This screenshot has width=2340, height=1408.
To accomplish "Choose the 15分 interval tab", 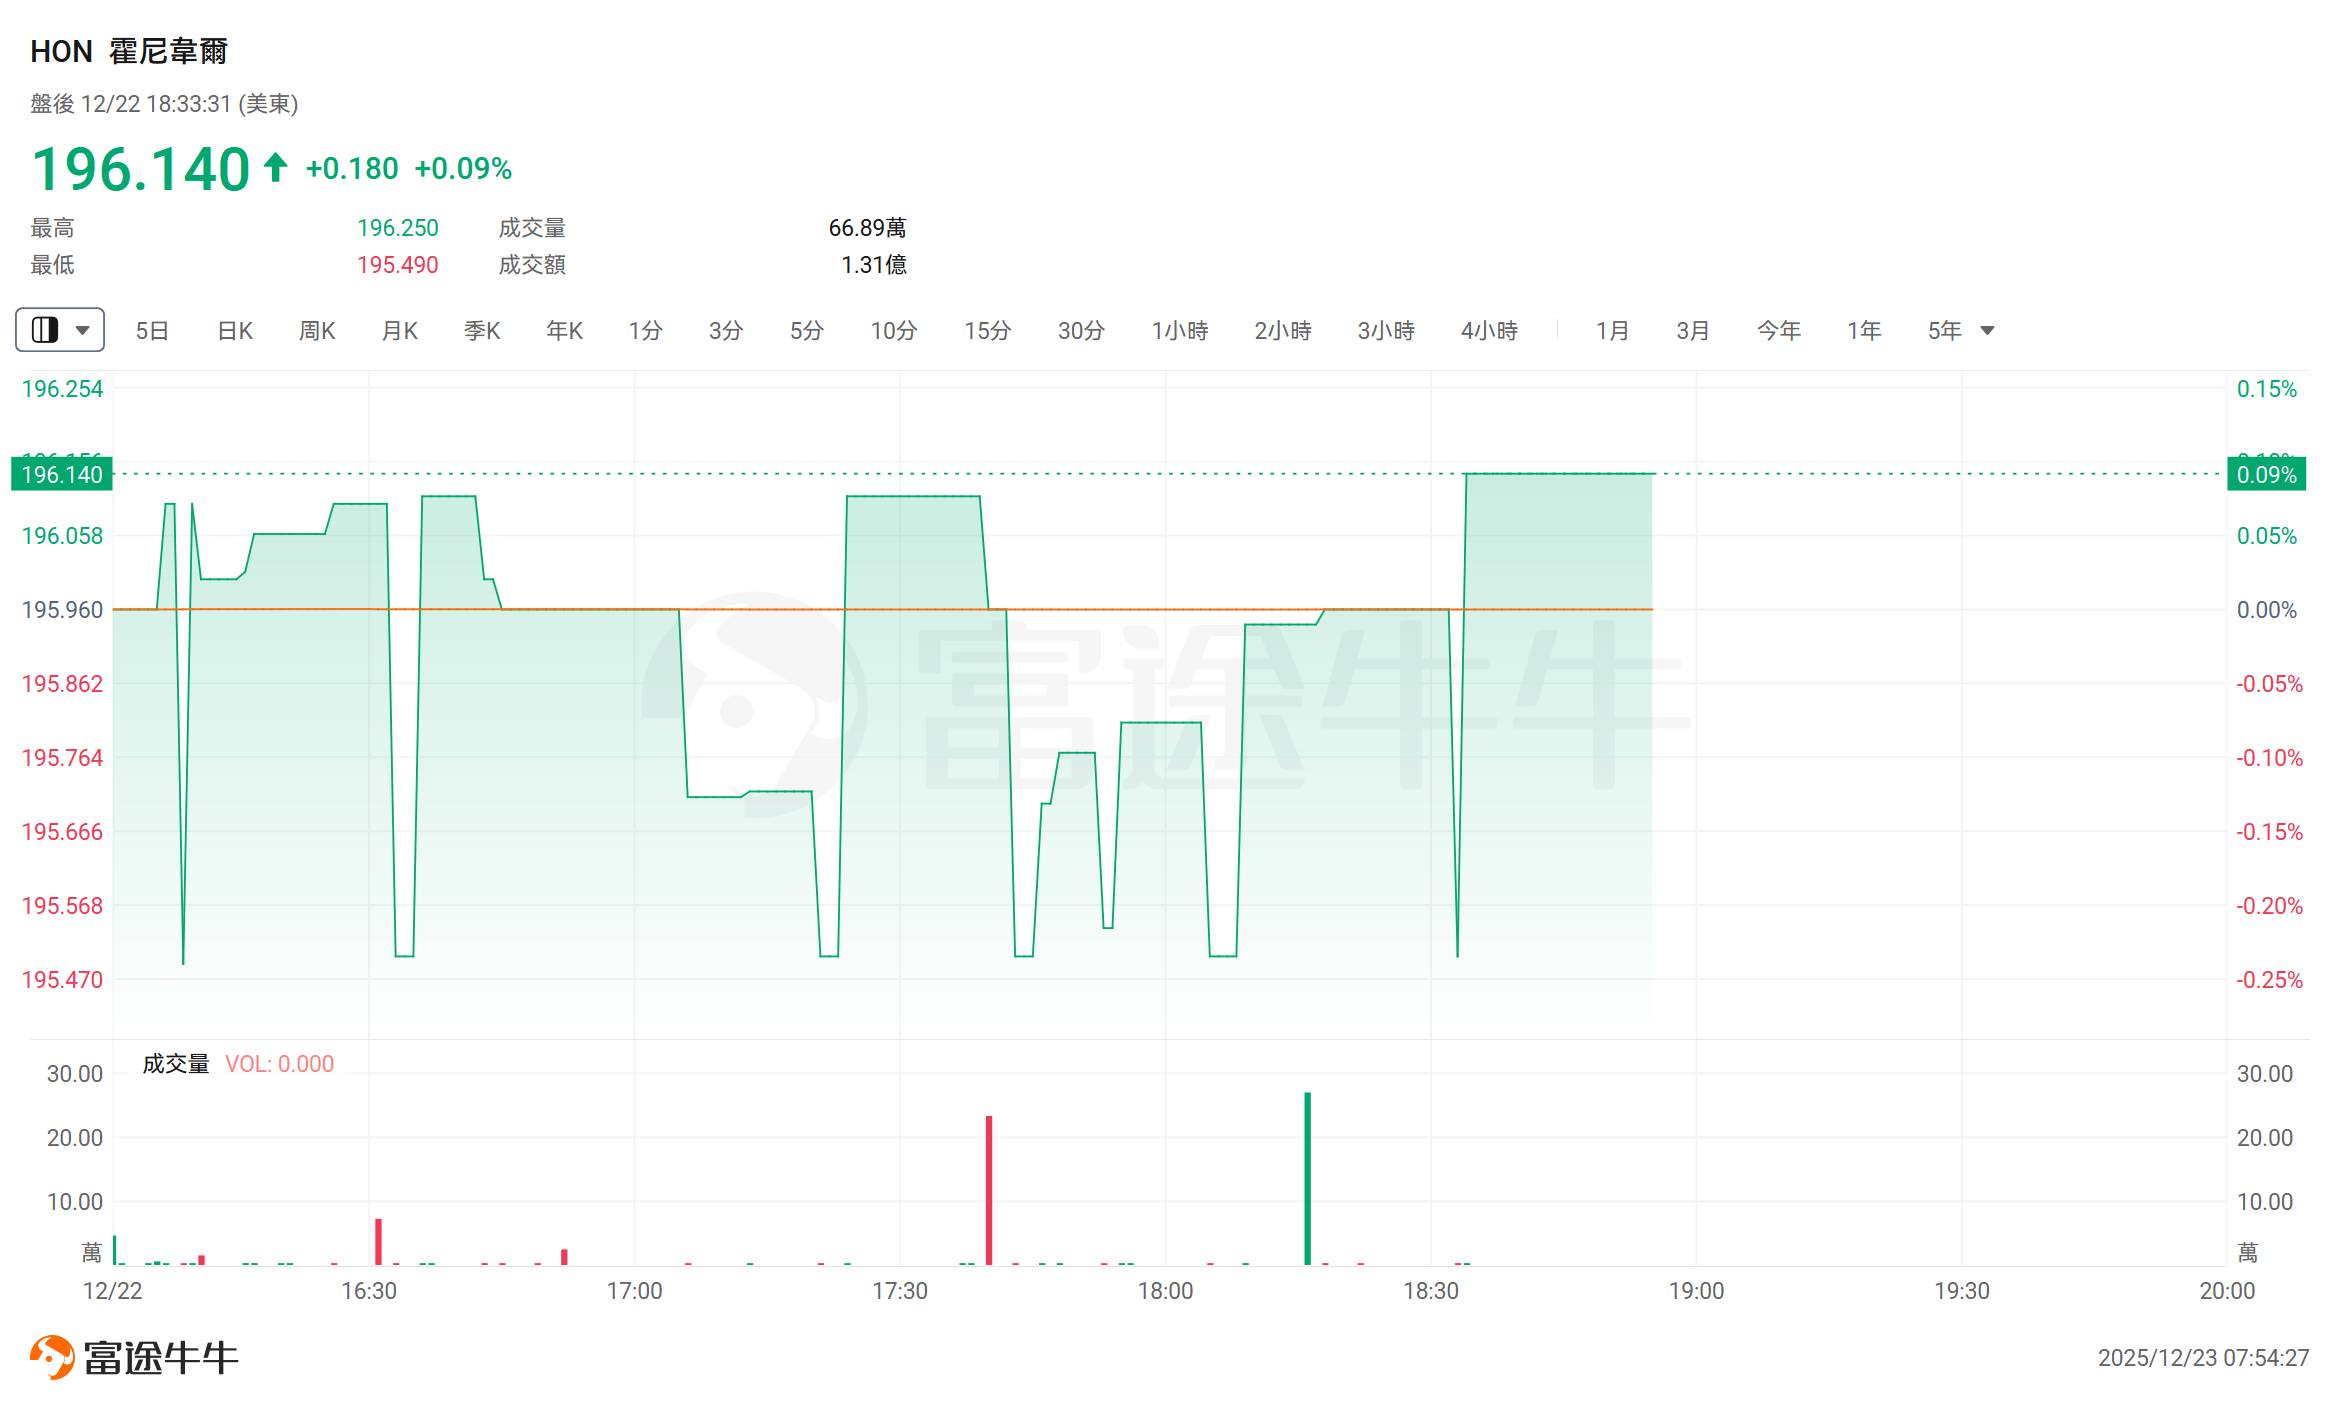I will pyautogui.click(x=987, y=330).
